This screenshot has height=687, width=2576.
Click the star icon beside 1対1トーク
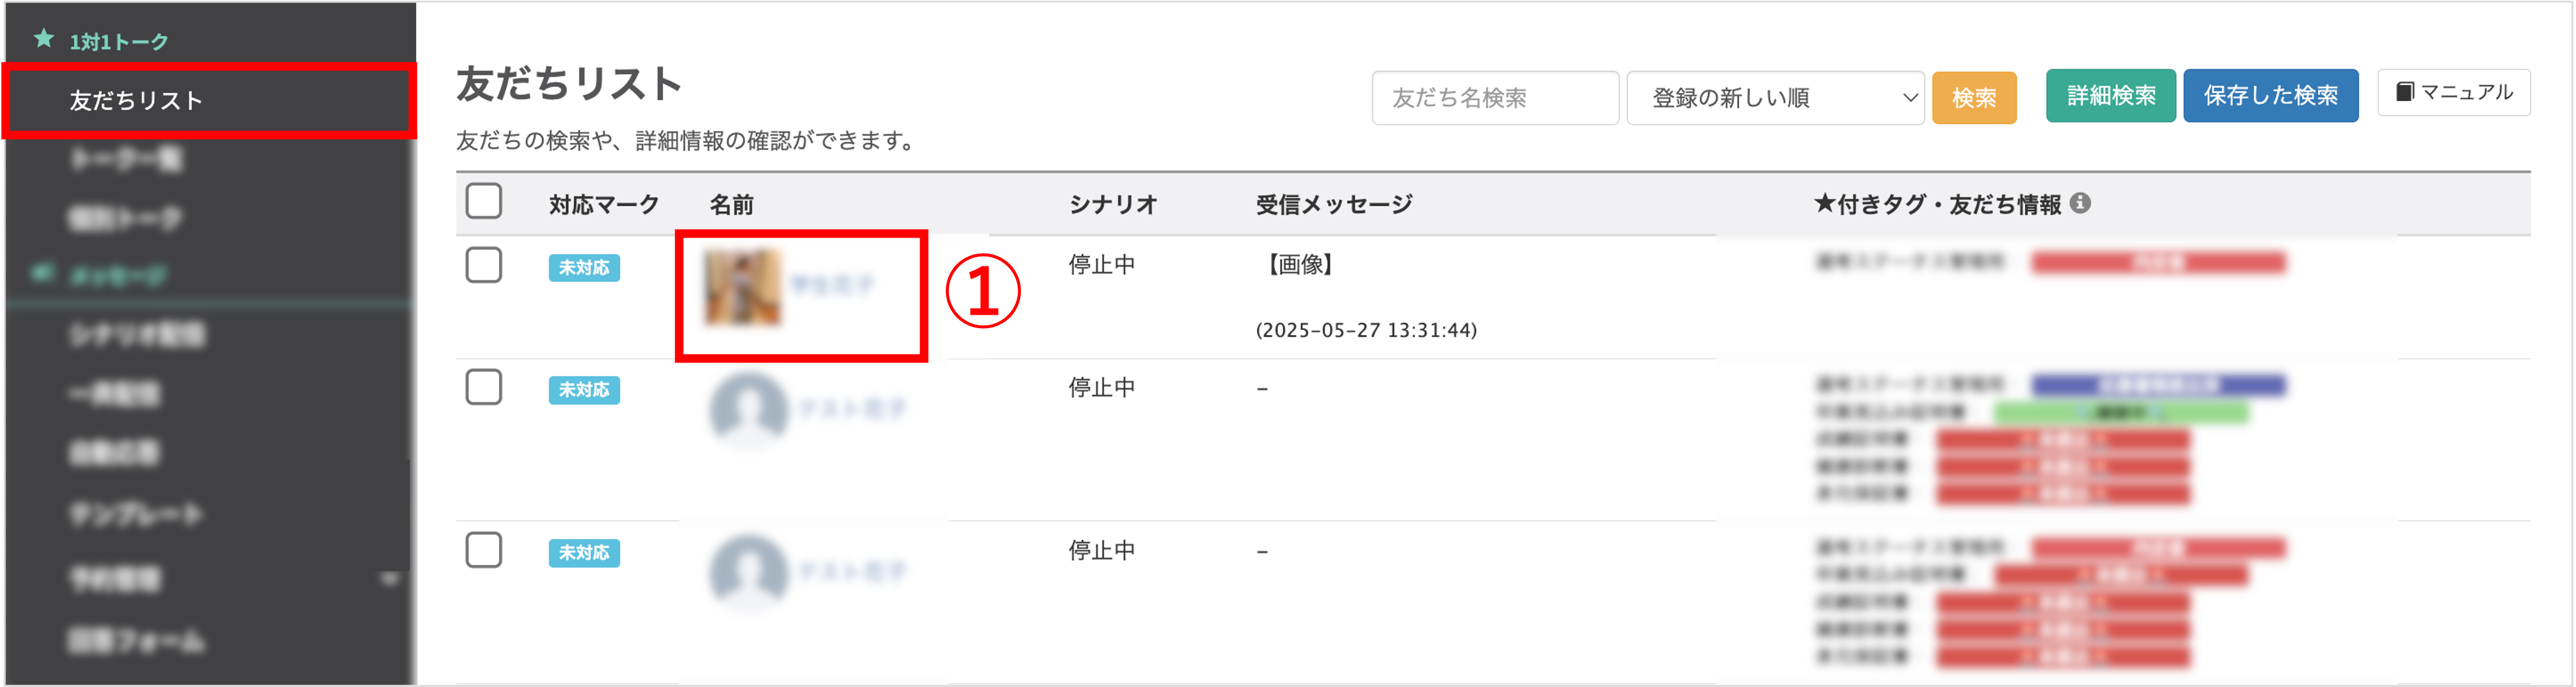[44, 39]
